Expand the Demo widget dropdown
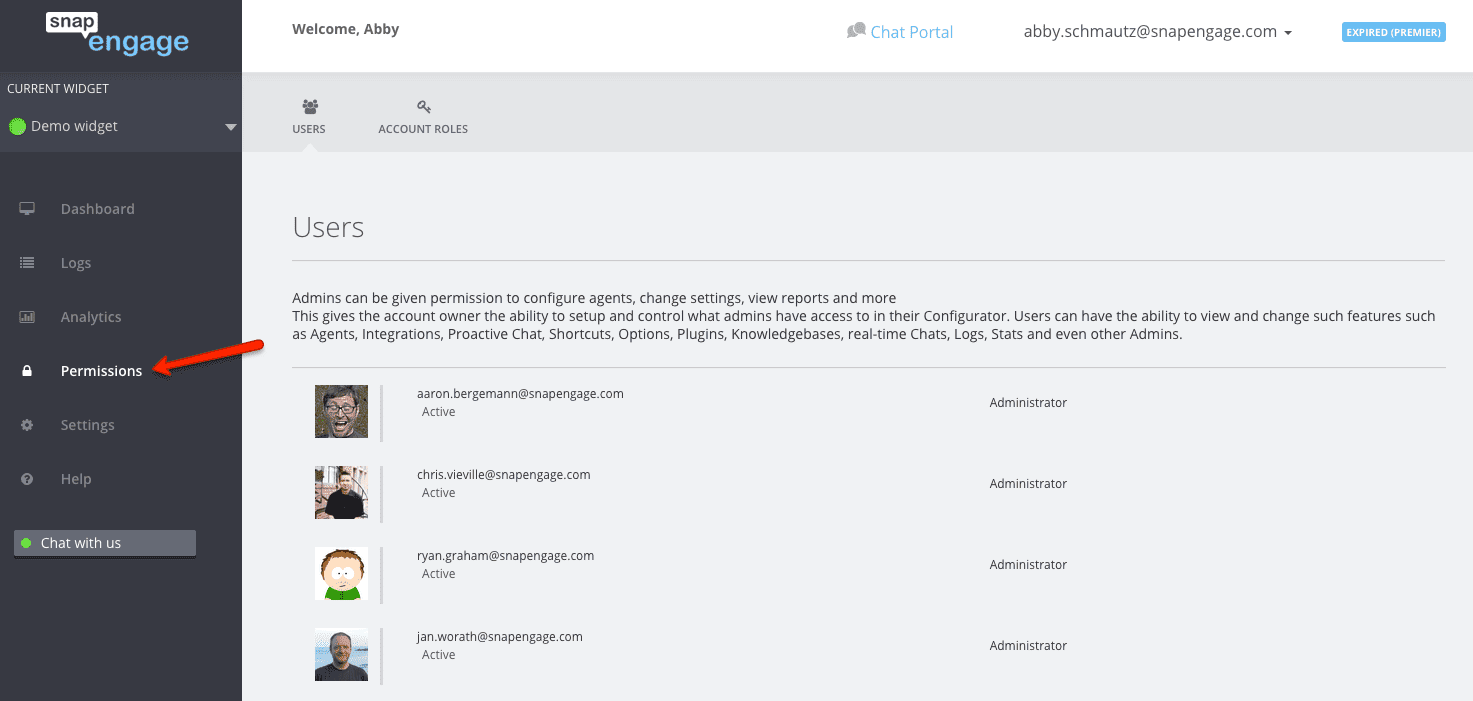The height and width of the screenshot is (701, 1473). point(230,127)
